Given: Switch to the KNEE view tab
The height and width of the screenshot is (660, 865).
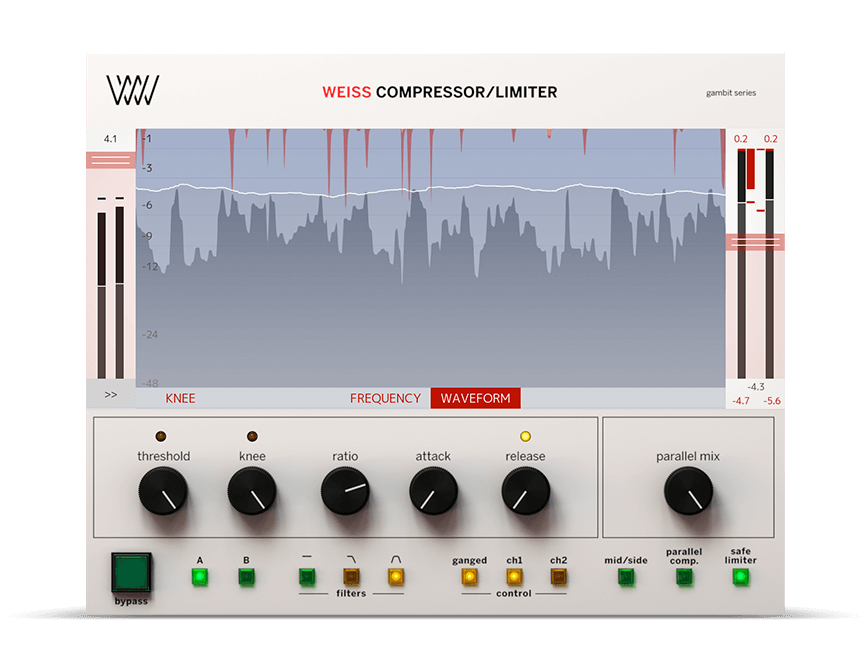Looking at the screenshot, I should click(180, 398).
